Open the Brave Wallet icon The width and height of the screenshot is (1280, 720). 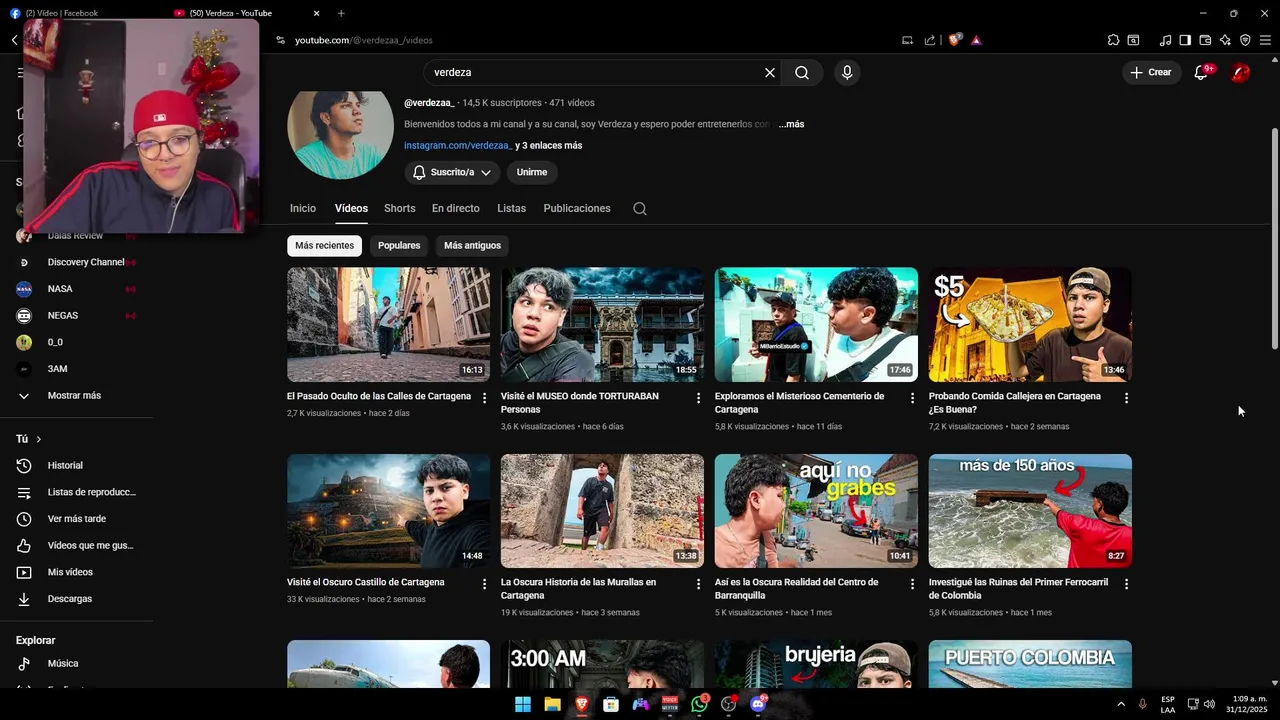[1205, 40]
